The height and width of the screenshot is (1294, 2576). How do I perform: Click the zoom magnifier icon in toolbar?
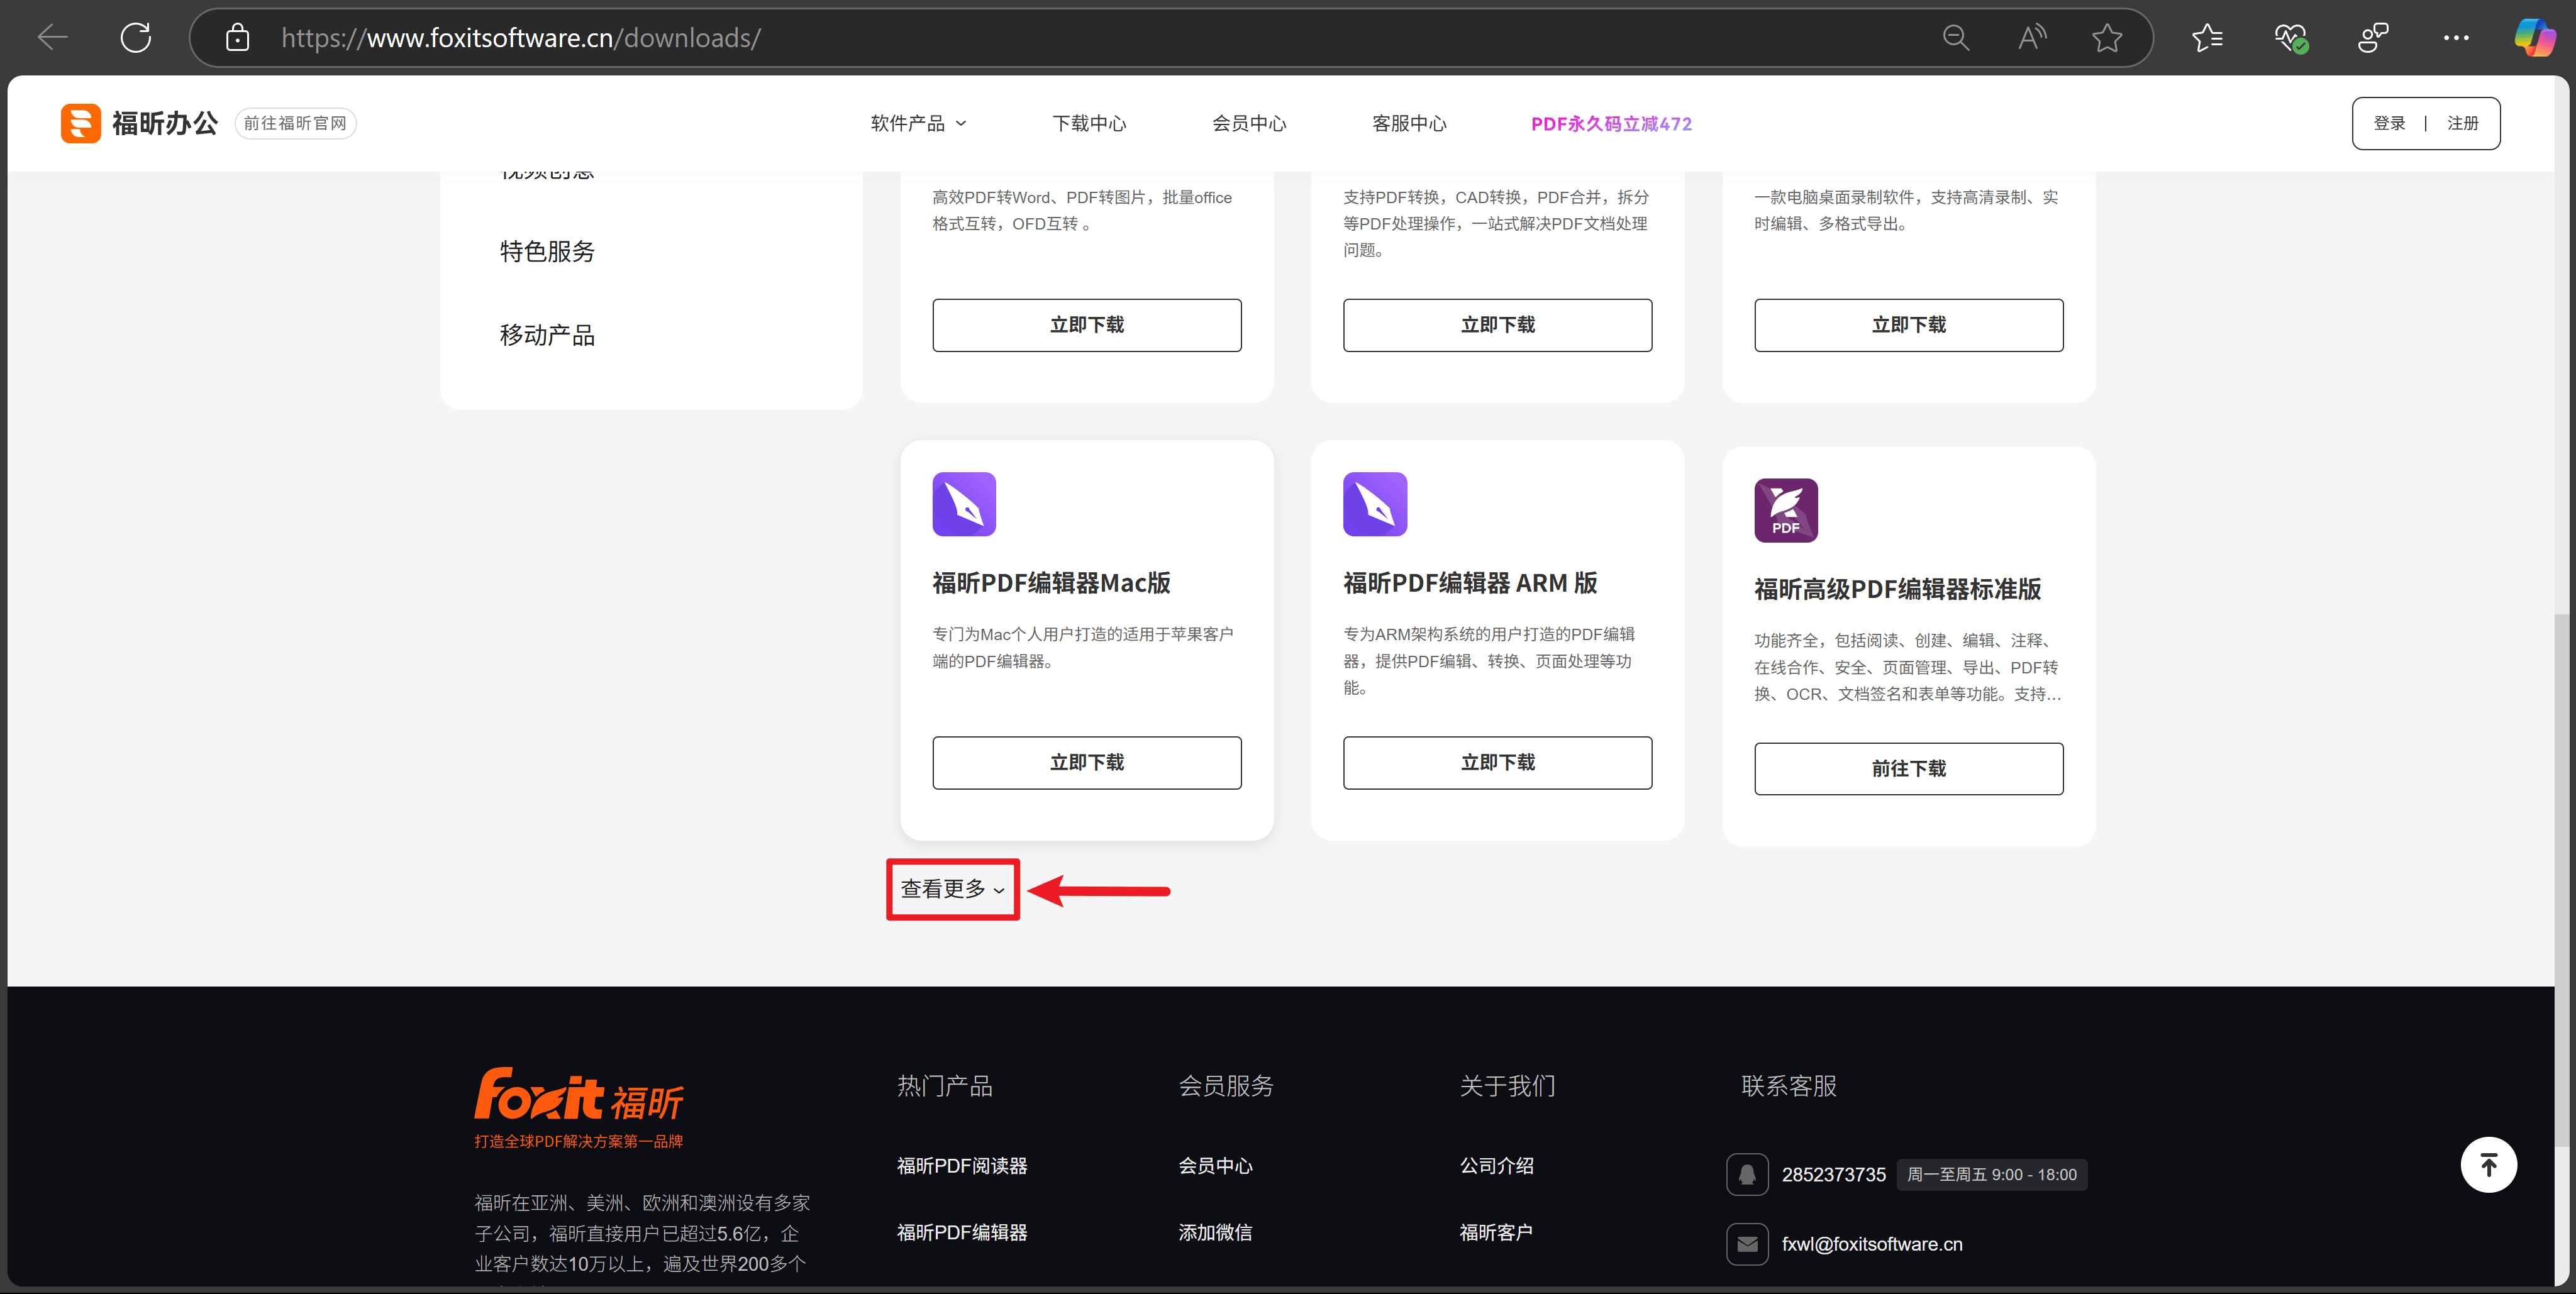click(x=1956, y=37)
